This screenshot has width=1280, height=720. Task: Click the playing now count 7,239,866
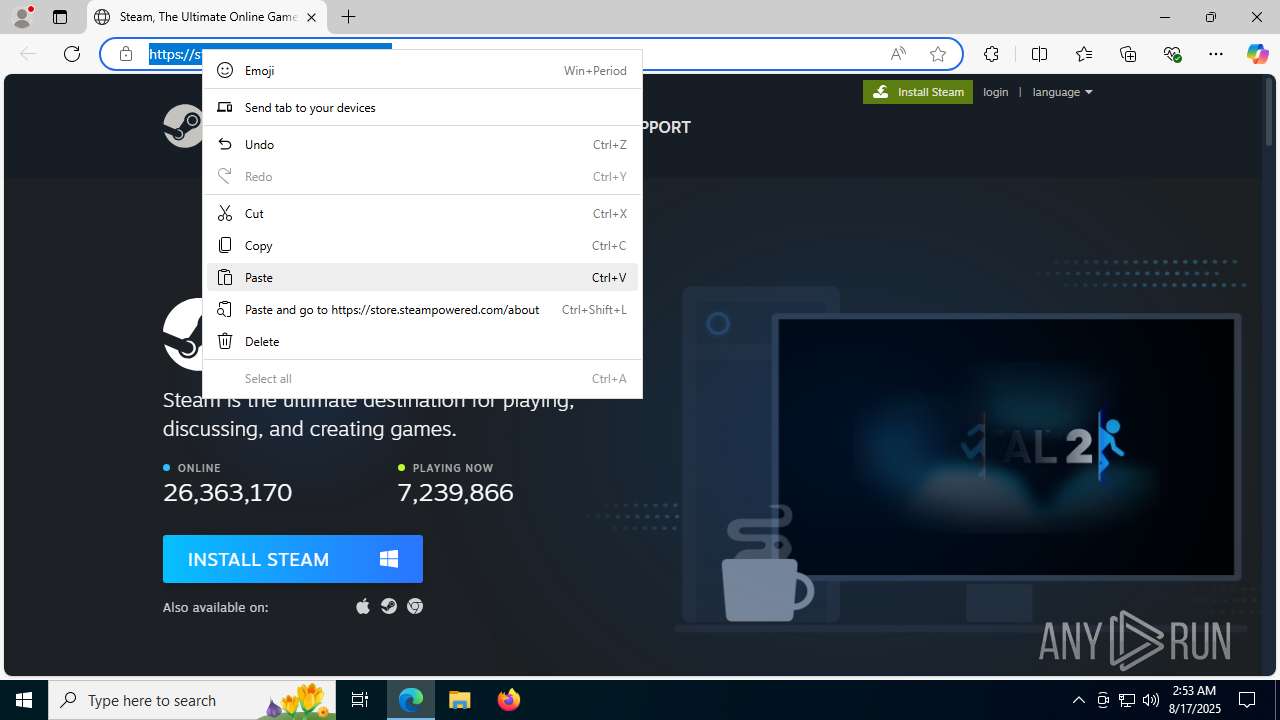[x=455, y=492]
